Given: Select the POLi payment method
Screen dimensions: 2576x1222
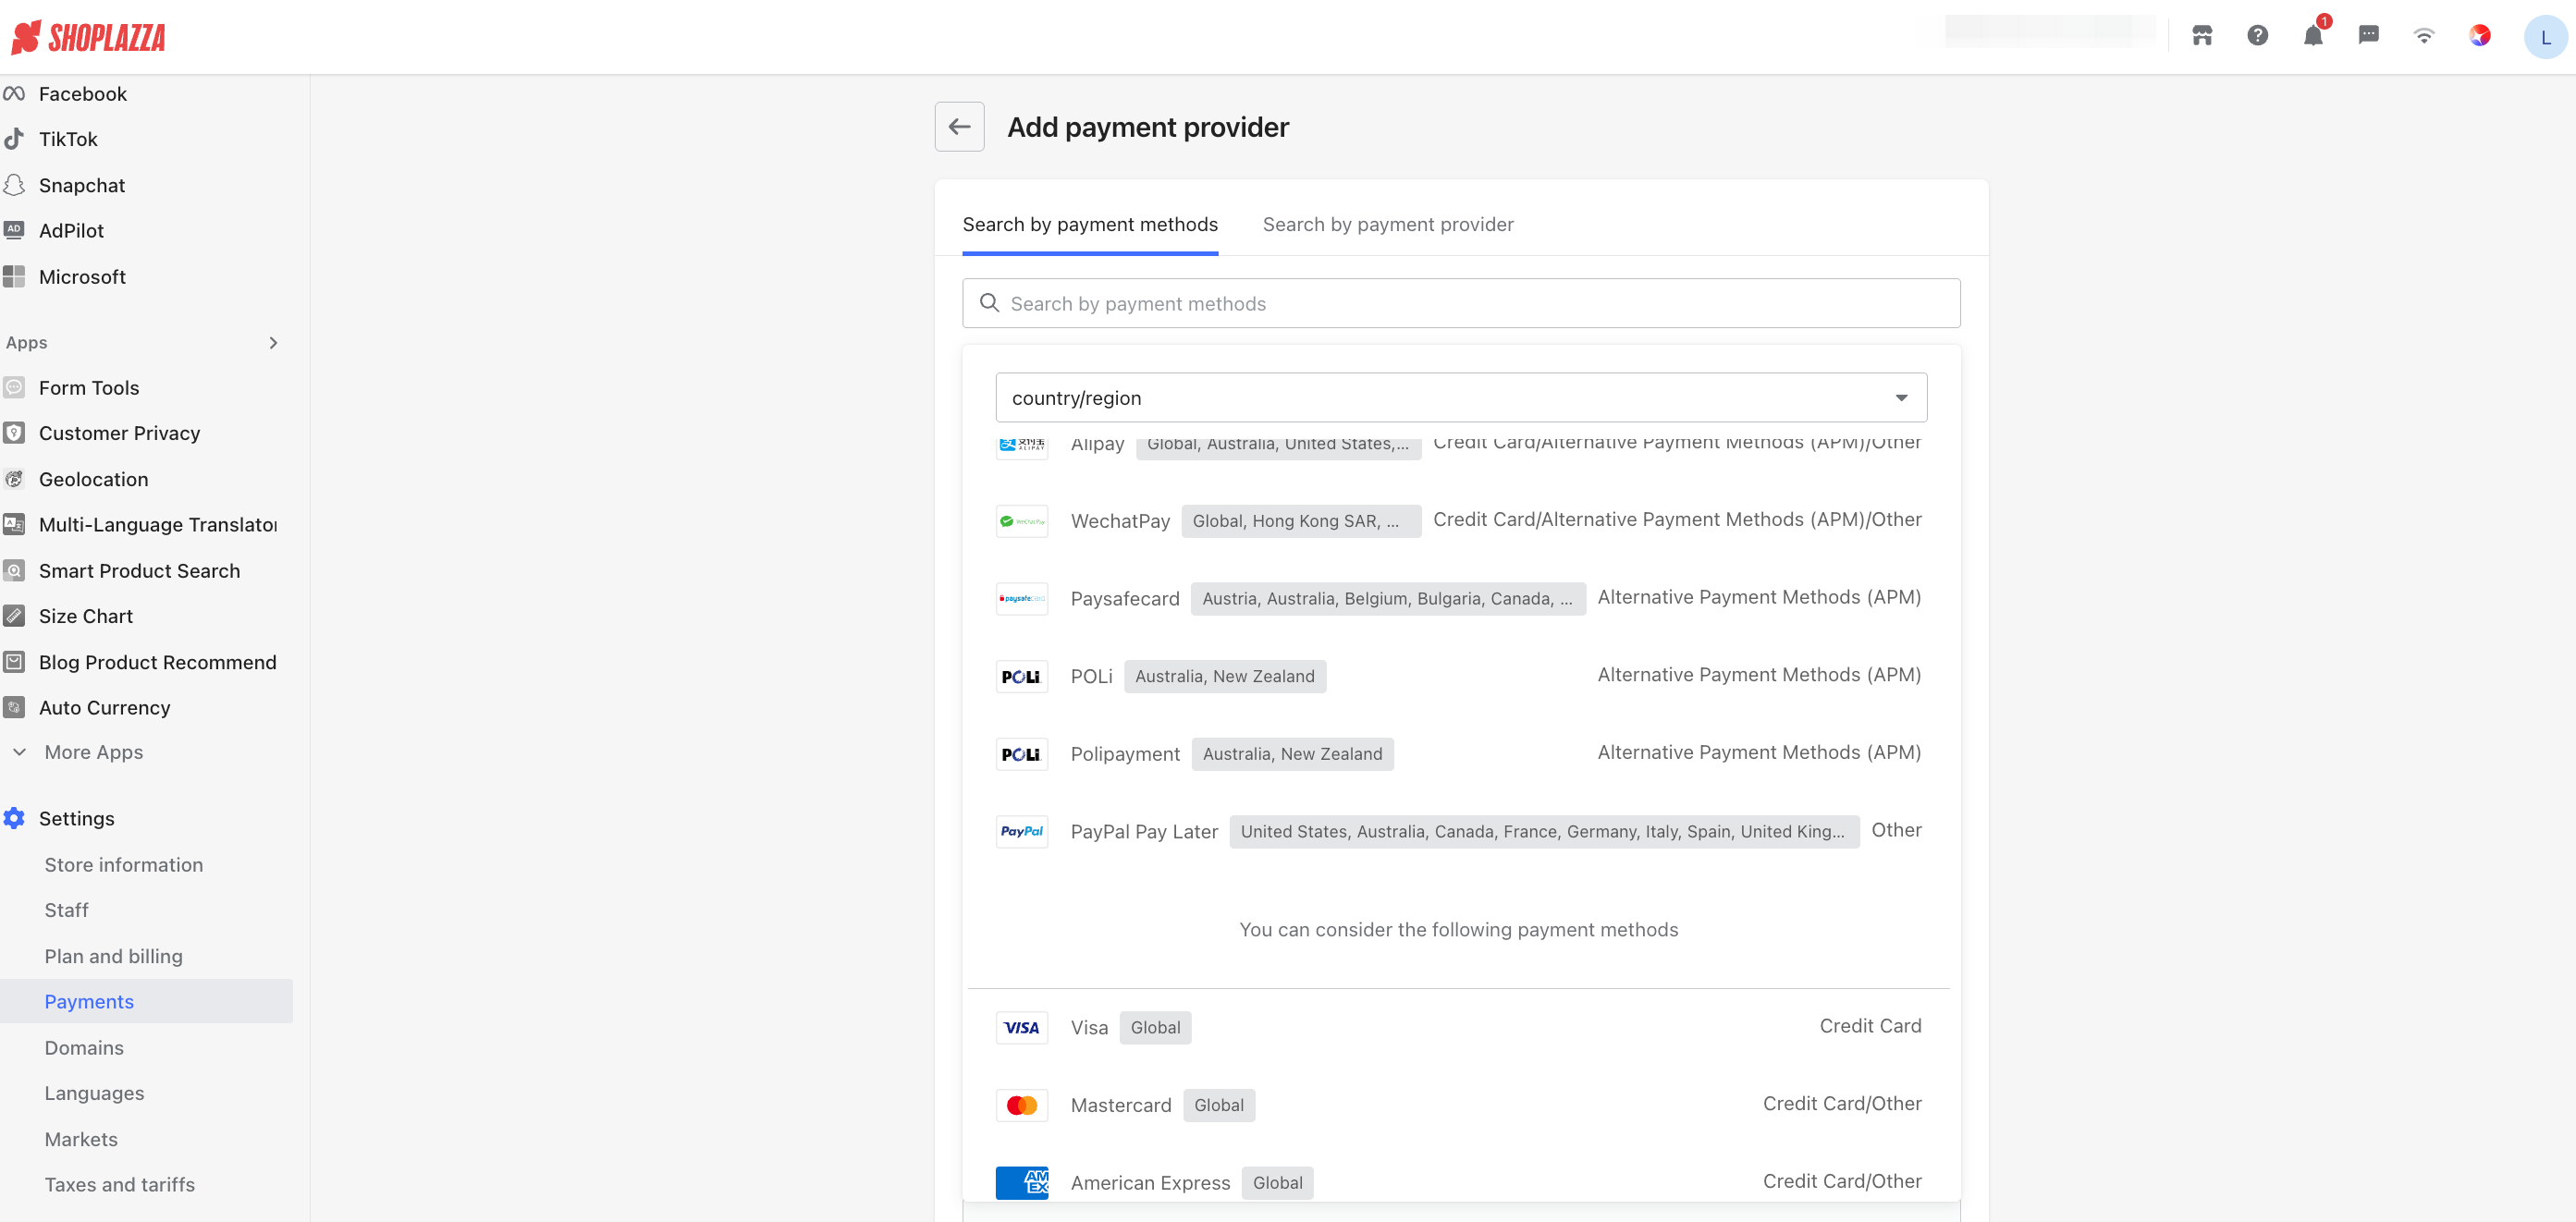Looking at the screenshot, I should point(1458,677).
